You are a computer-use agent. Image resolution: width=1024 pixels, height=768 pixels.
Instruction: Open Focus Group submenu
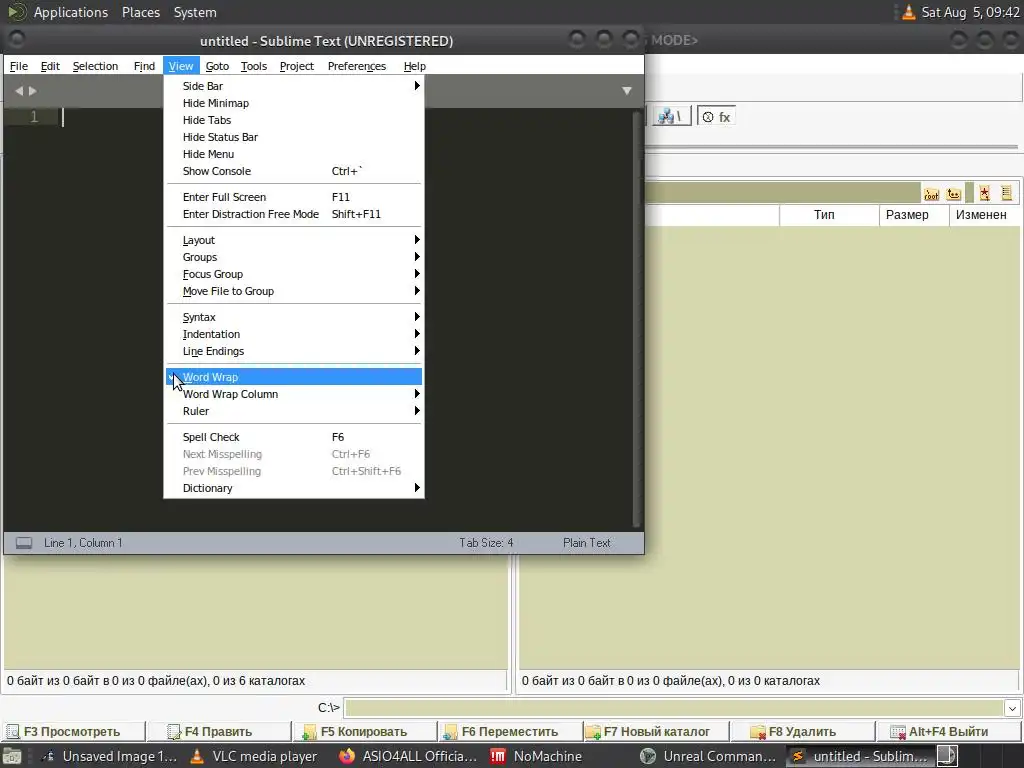click(293, 274)
